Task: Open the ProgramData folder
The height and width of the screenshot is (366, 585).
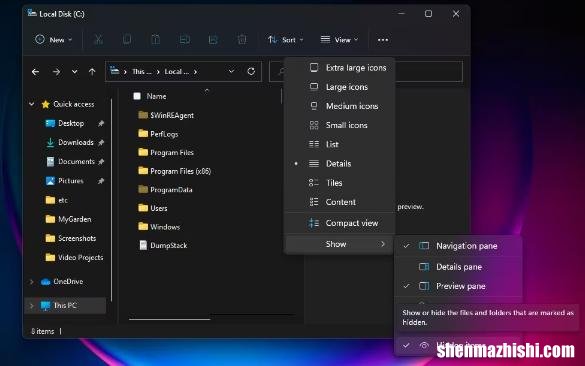Action: (x=171, y=190)
